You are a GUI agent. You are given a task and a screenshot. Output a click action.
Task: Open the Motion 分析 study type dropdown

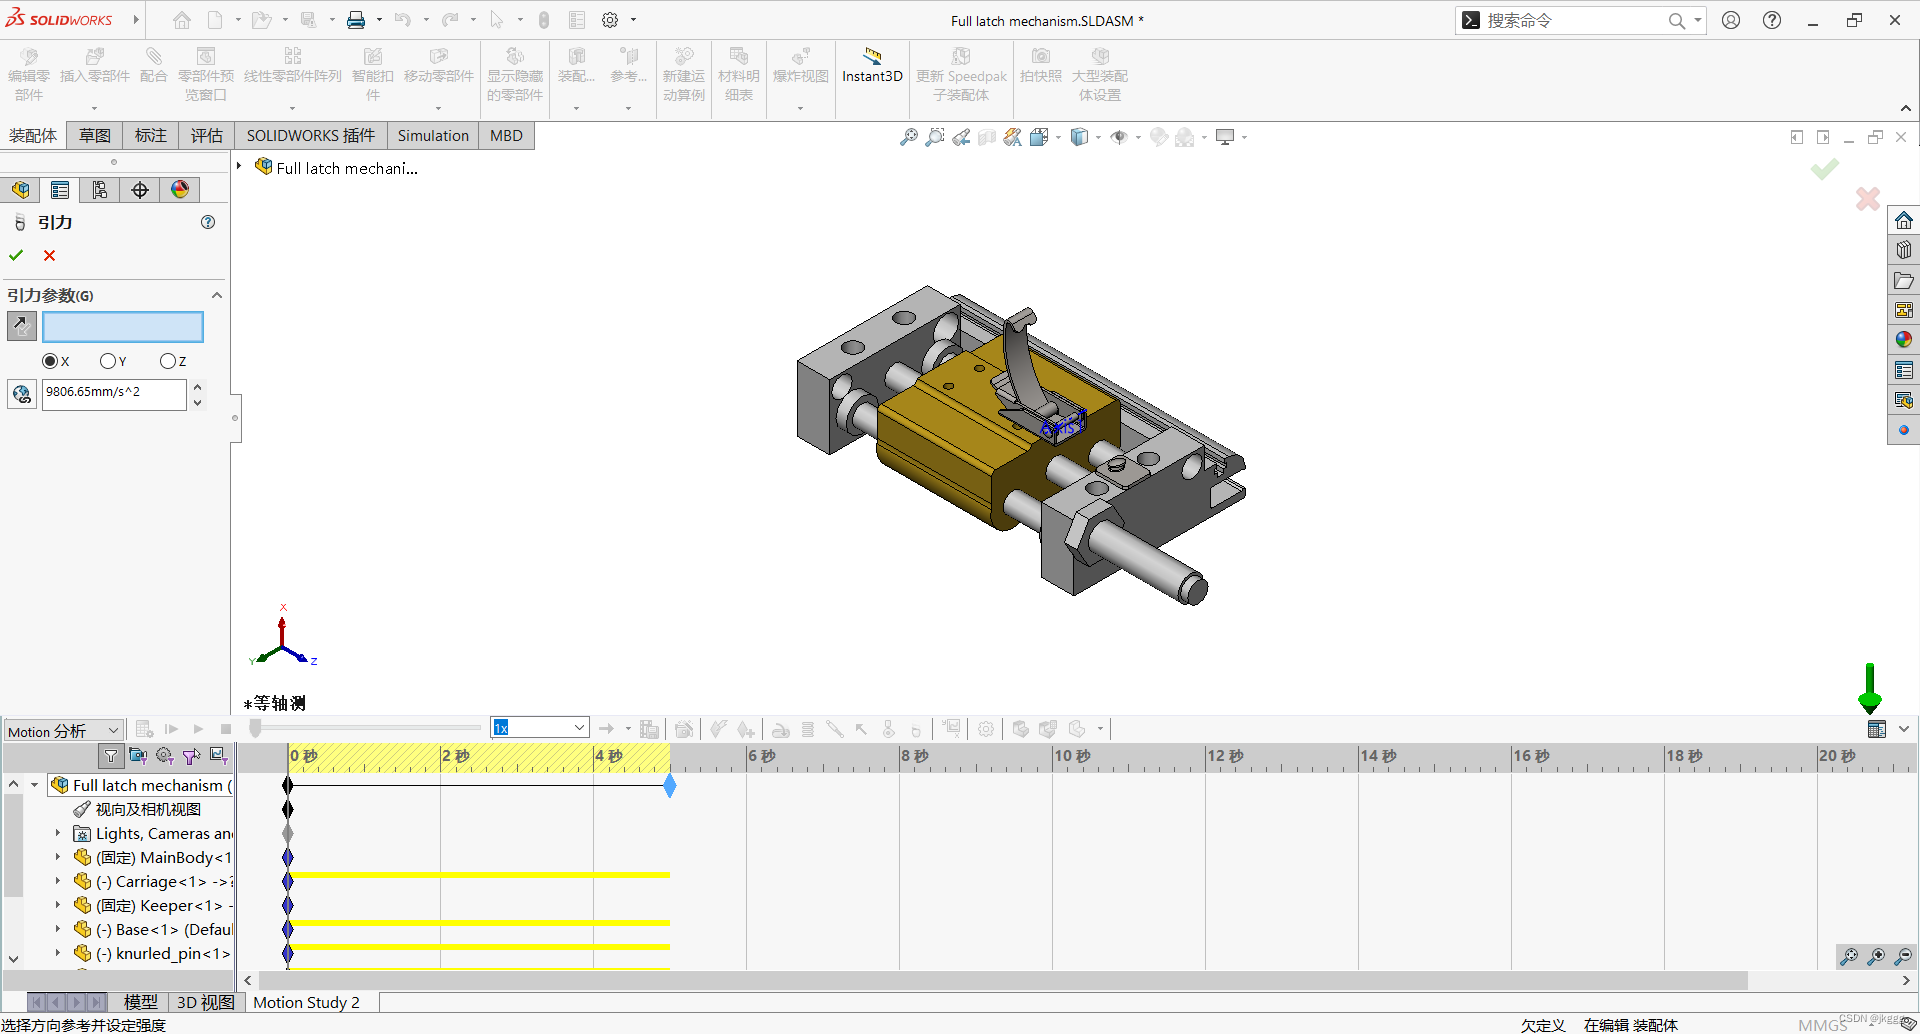pos(113,730)
